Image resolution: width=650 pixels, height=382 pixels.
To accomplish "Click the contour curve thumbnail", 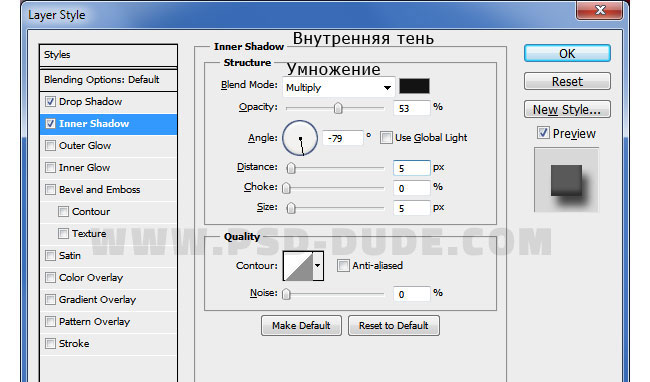I will pos(298,266).
